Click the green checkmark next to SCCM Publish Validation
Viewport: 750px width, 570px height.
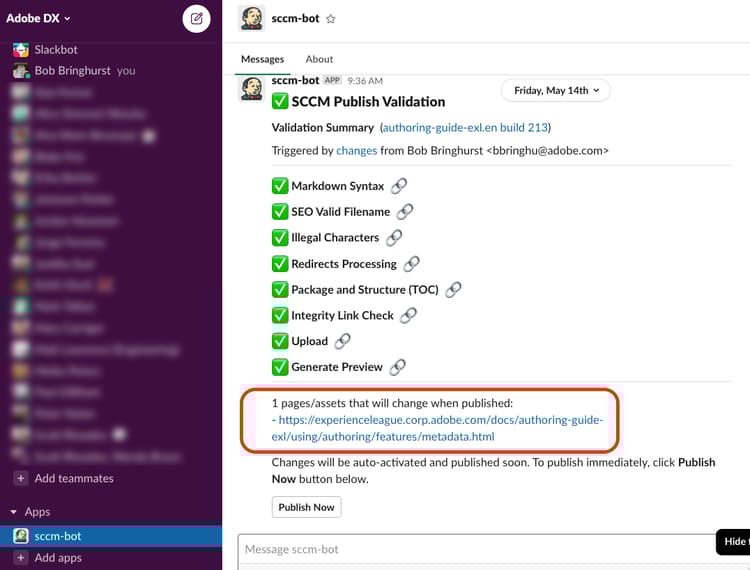tap(280, 101)
